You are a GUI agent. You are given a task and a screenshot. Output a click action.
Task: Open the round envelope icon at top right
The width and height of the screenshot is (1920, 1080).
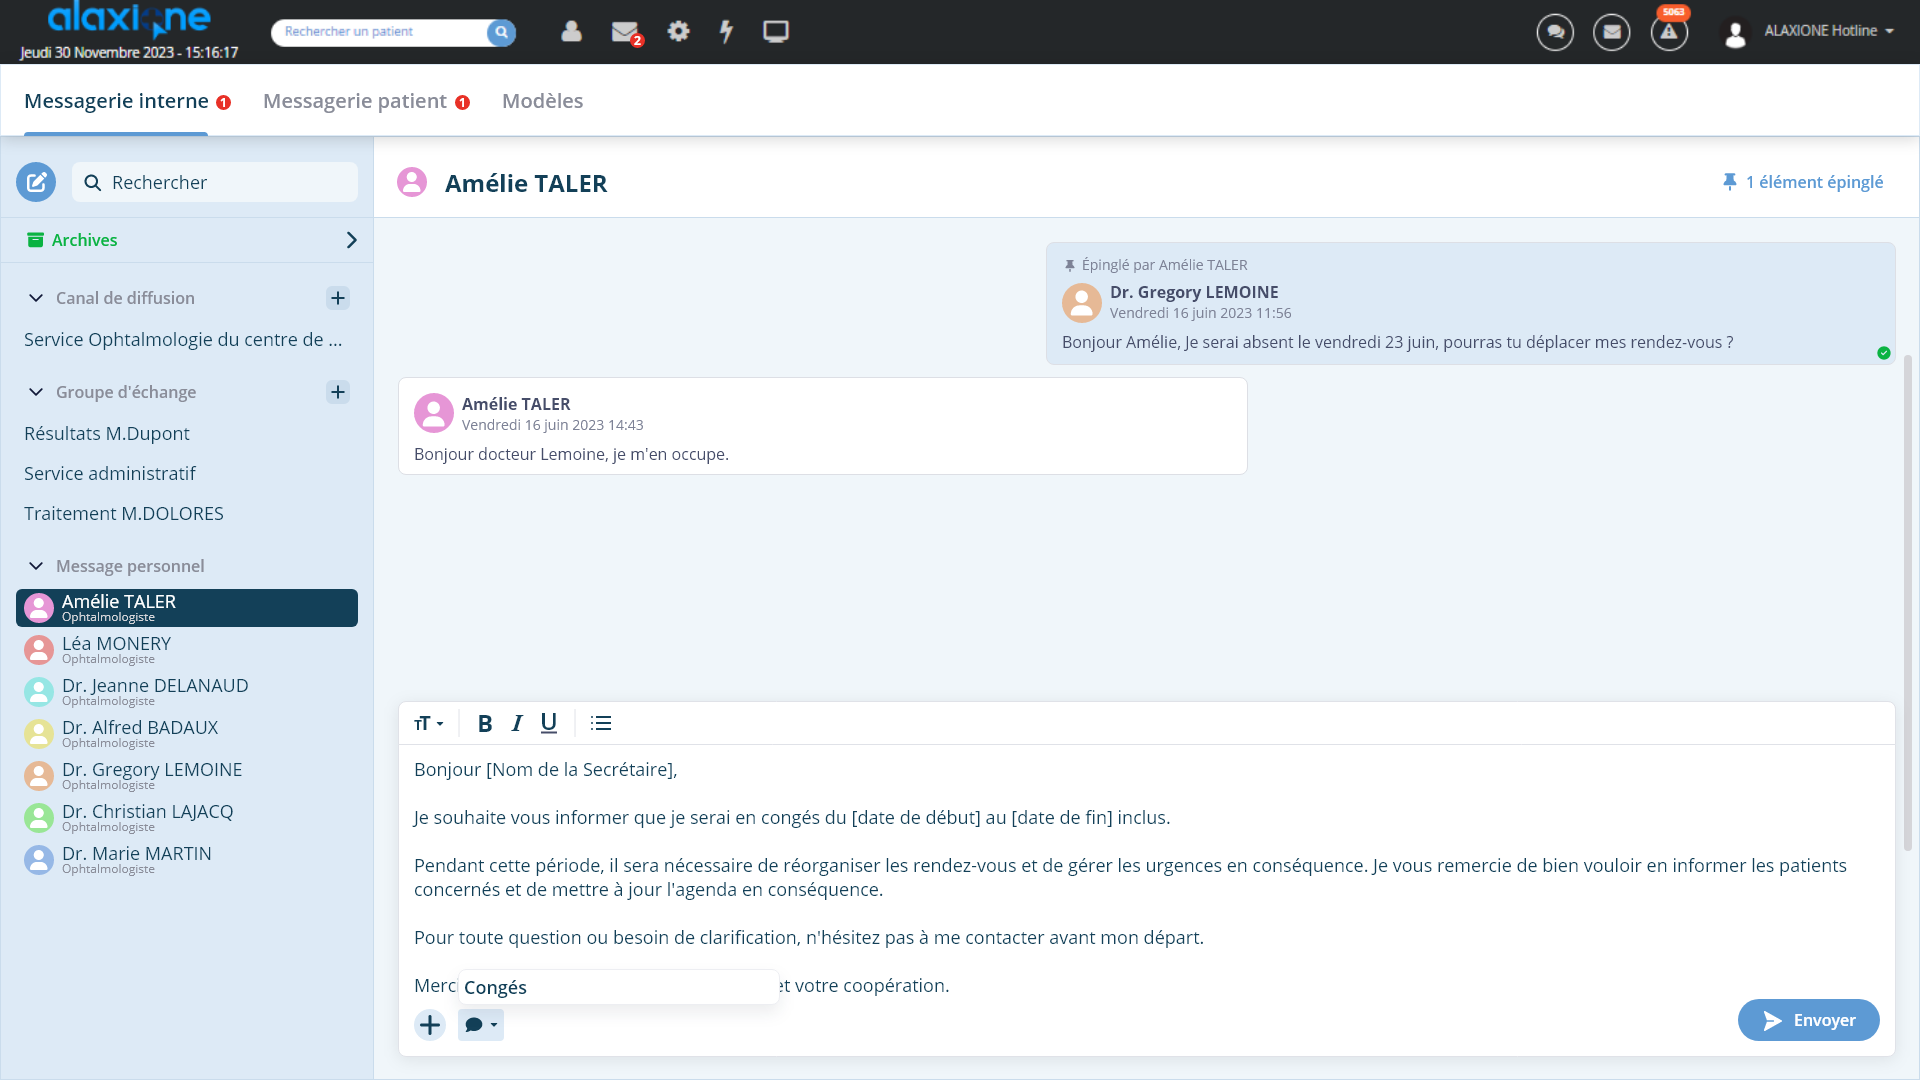click(x=1612, y=32)
